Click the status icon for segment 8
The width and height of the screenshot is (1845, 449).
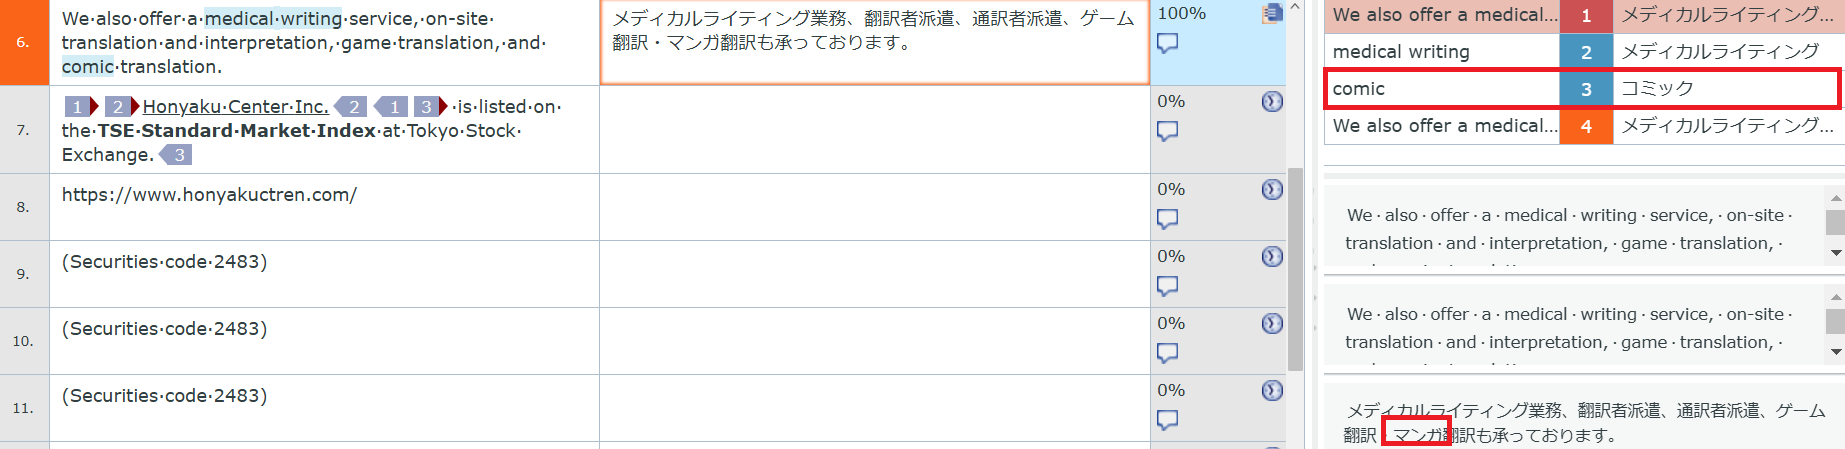point(1272,189)
